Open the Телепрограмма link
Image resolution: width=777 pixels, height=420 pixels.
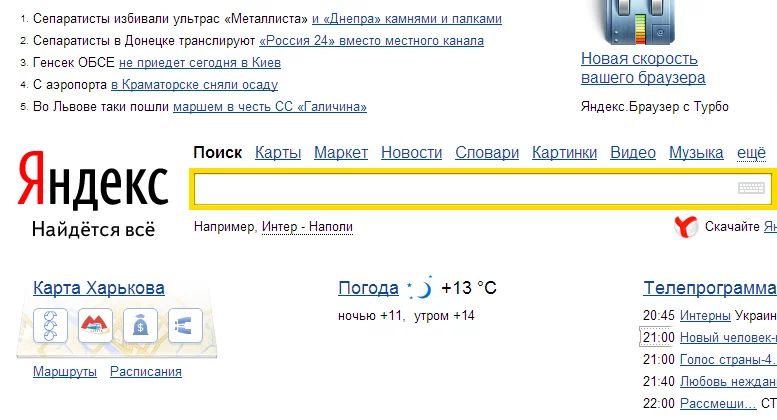(x=710, y=288)
